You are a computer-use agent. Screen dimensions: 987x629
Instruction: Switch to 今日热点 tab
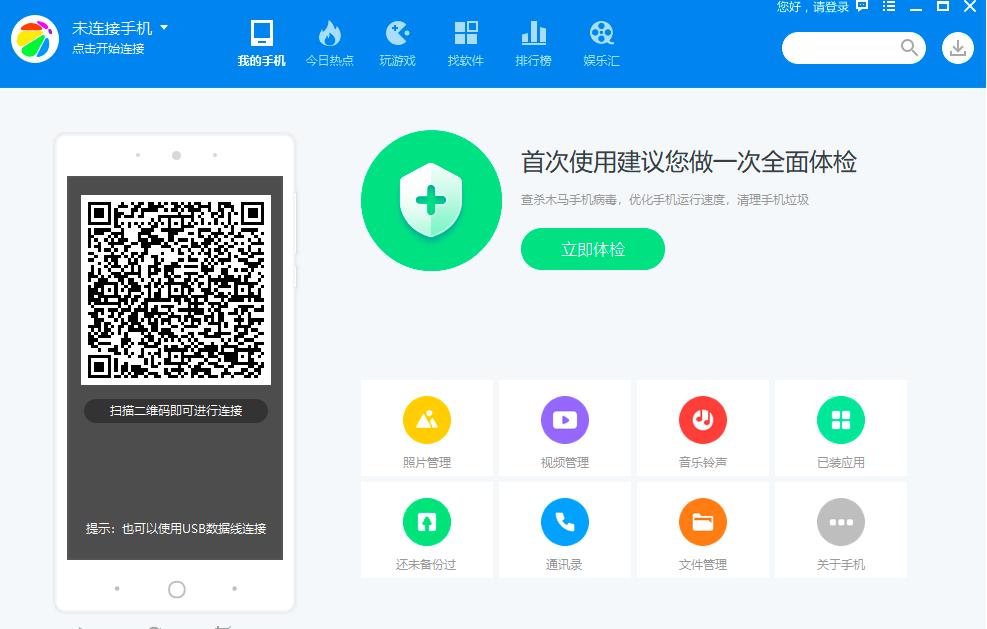329,43
